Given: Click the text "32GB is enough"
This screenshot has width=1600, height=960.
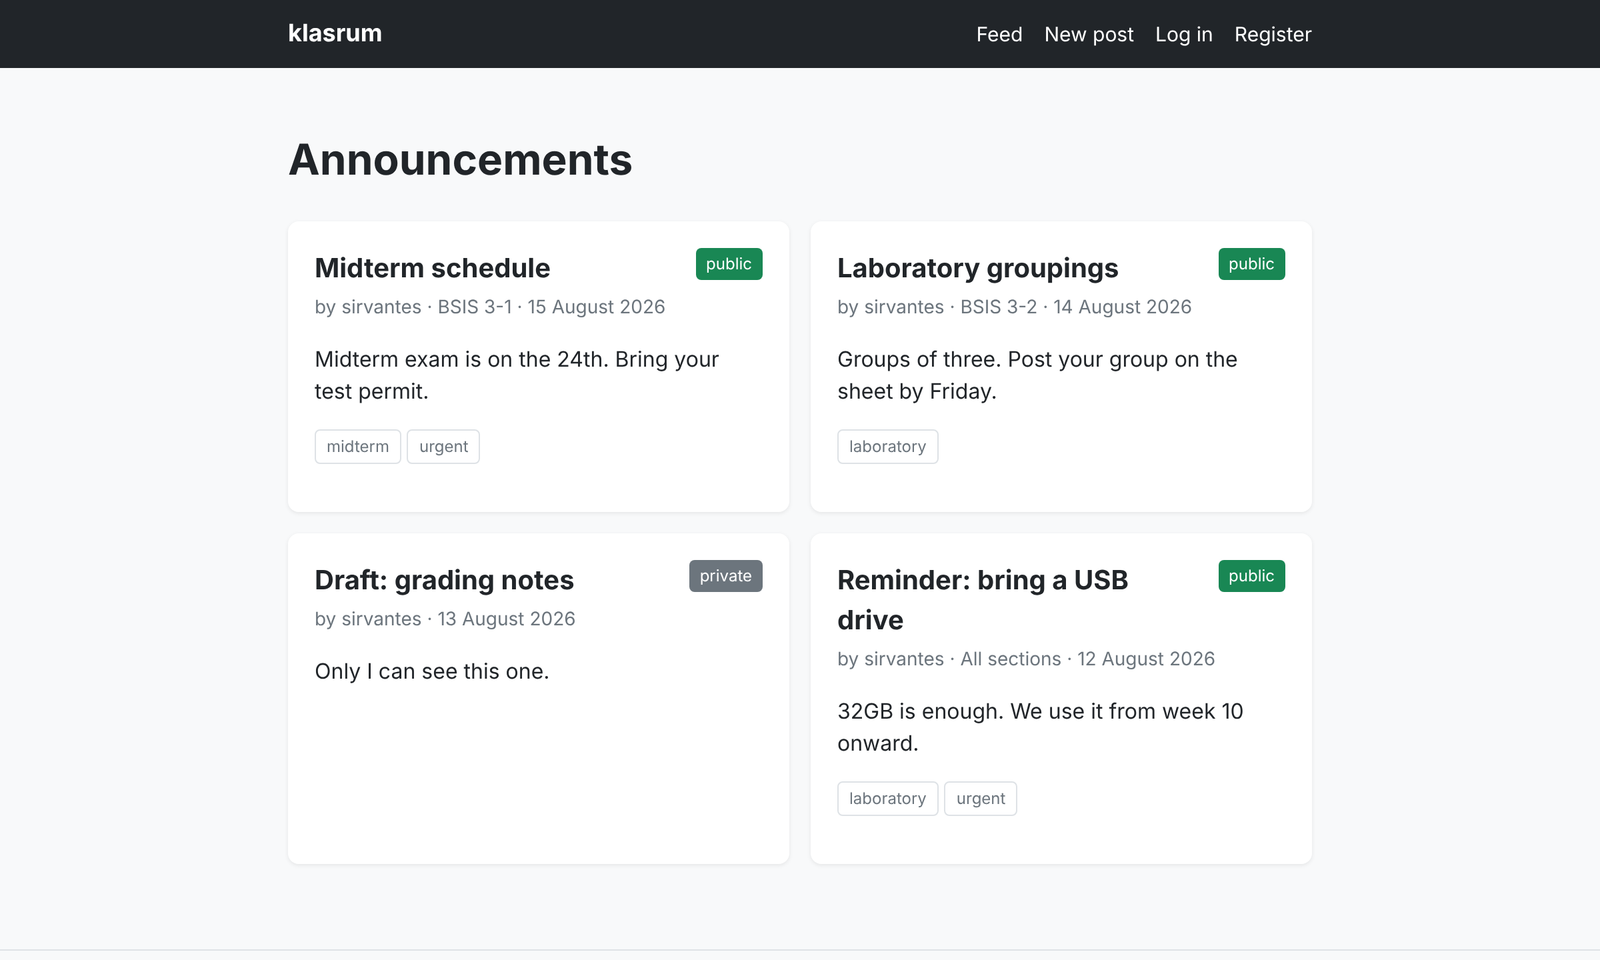Looking at the screenshot, I should point(919,711).
